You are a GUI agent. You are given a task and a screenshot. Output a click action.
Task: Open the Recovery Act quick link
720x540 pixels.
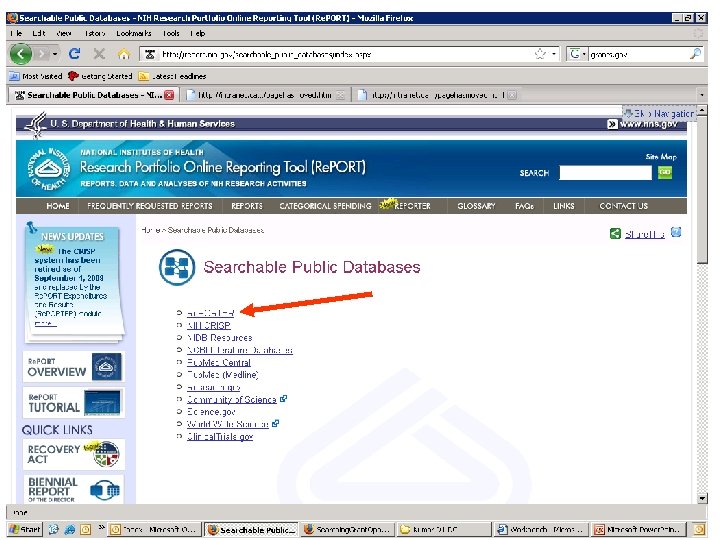[73, 454]
